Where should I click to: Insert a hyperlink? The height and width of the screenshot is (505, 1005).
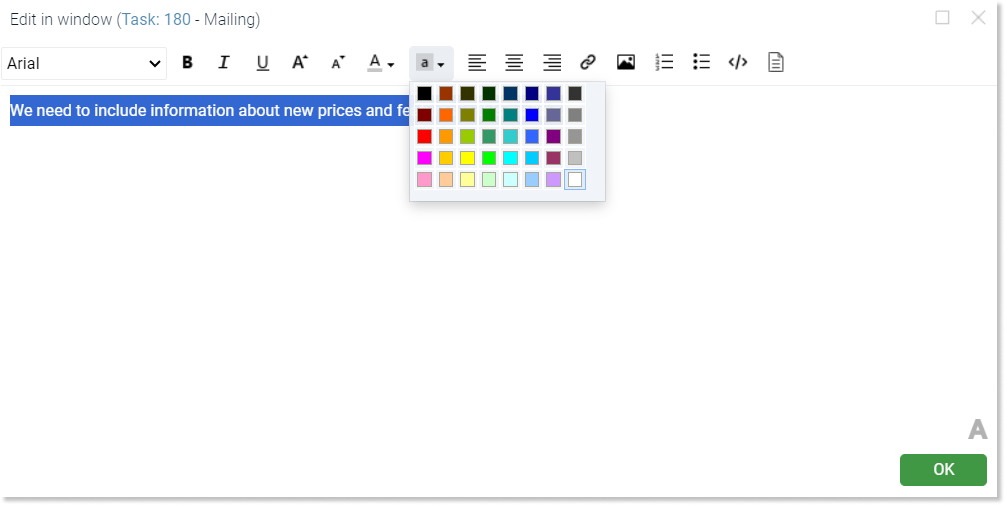click(588, 63)
